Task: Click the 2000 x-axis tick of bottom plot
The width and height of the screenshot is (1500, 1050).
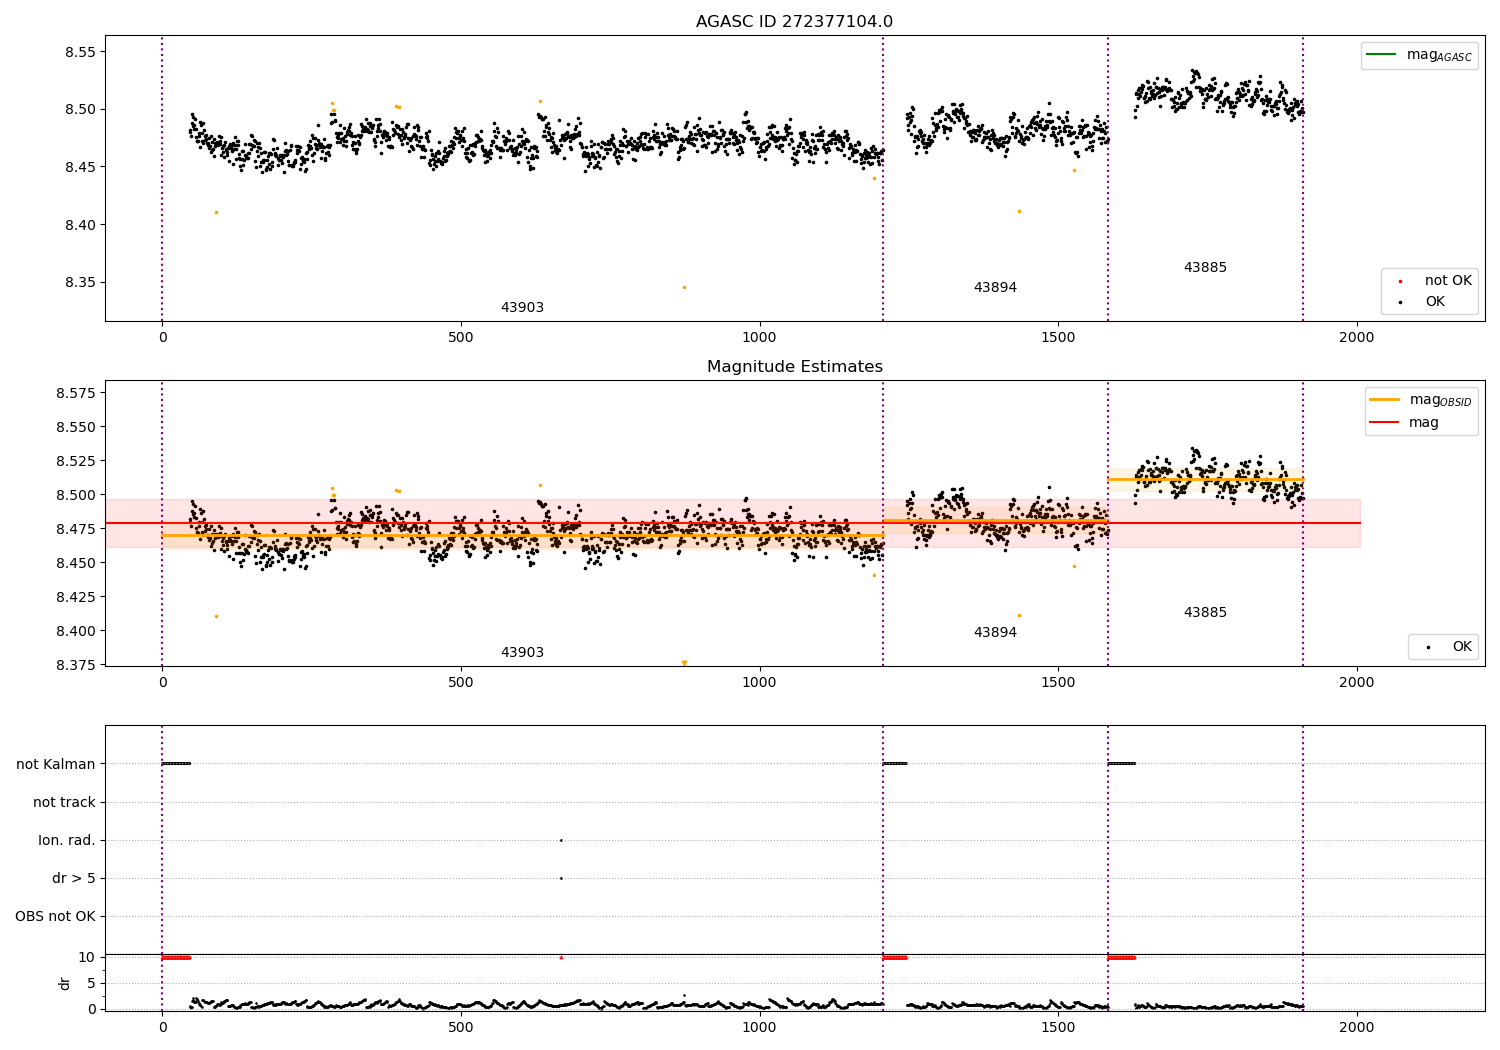Action: click(x=1357, y=1027)
